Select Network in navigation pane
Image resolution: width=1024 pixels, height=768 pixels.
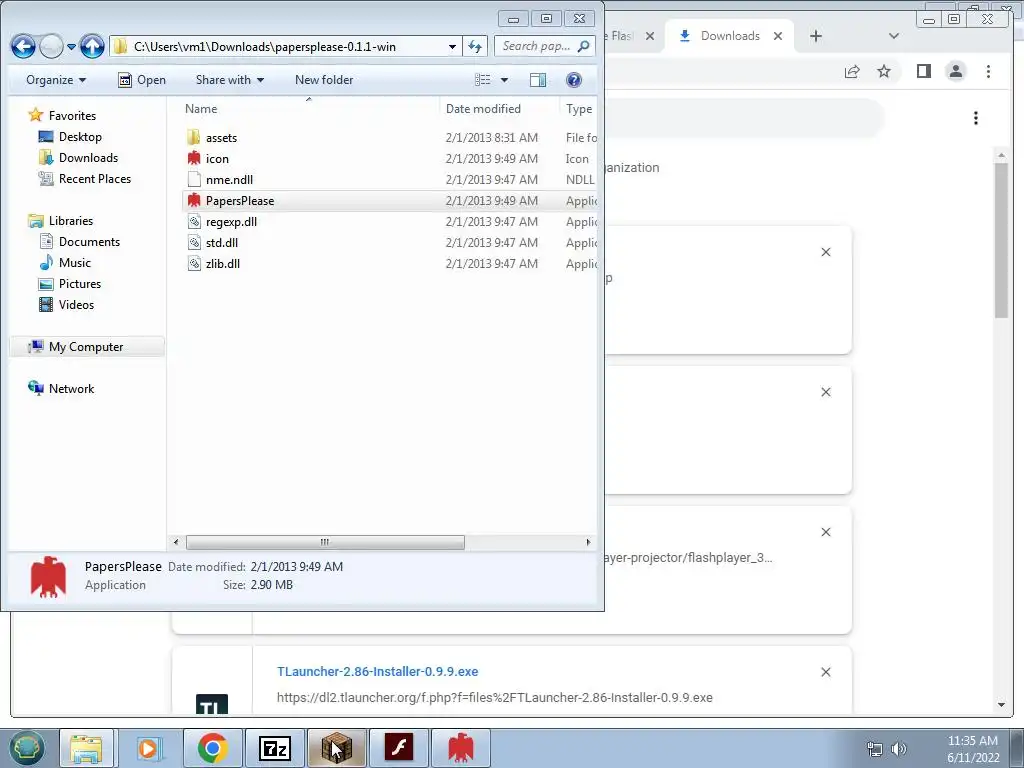coord(61,389)
